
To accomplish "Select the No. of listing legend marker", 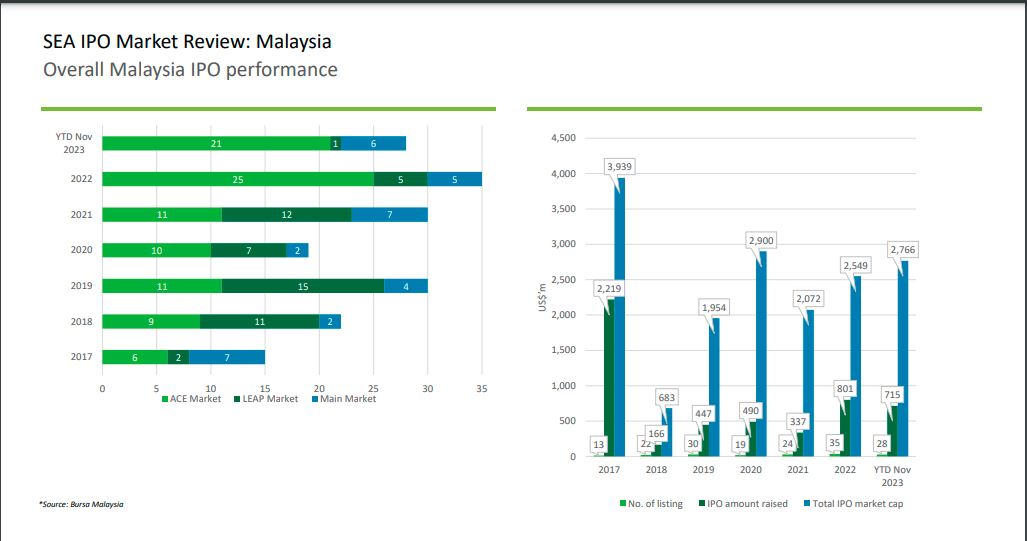I will tap(623, 504).
